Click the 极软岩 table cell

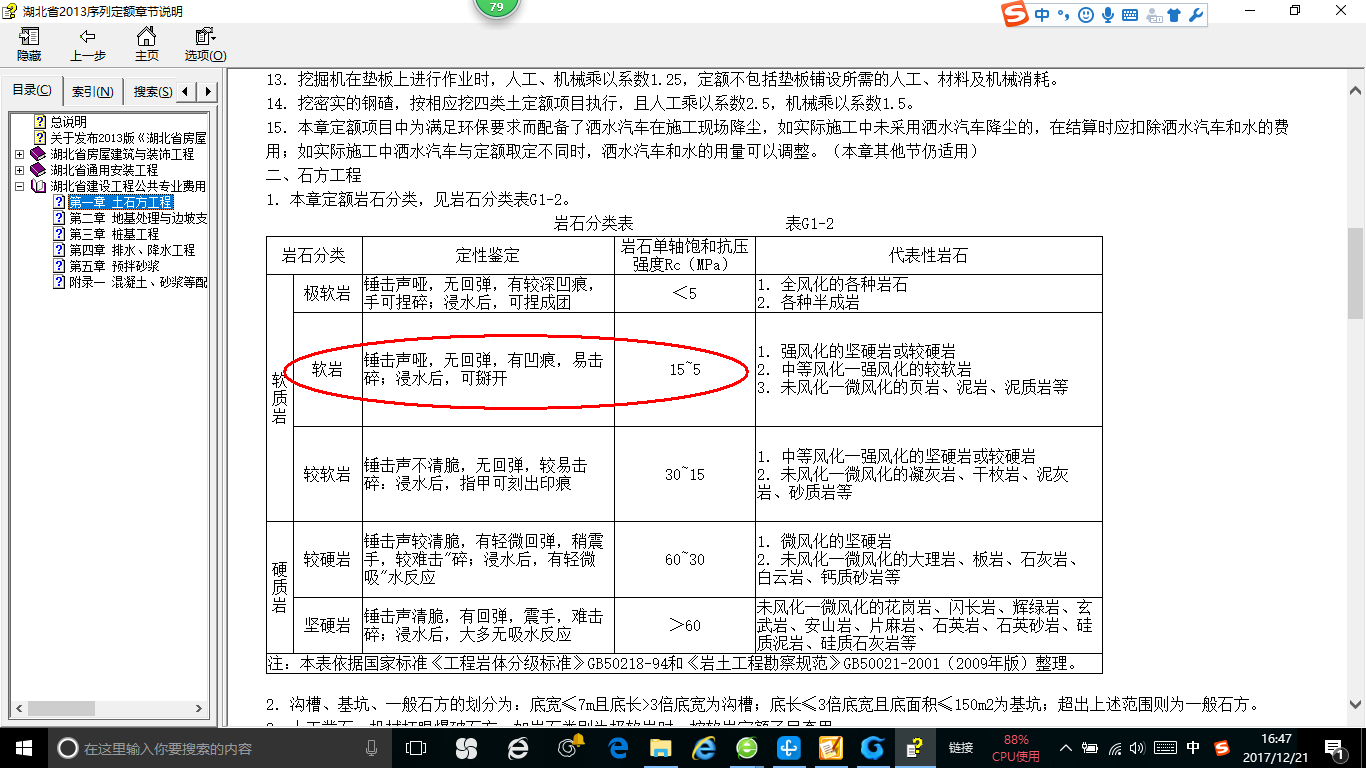click(328, 293)
